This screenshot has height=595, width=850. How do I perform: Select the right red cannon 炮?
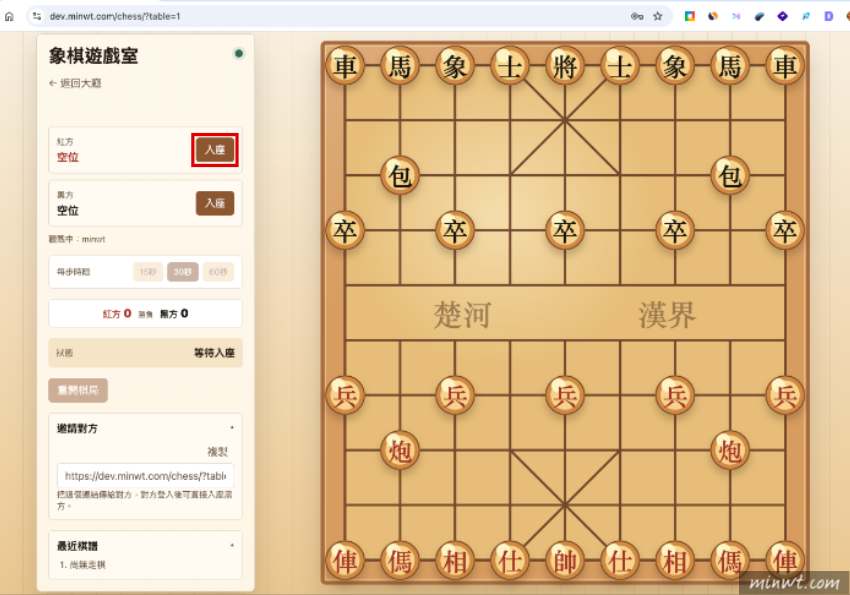coord(730,450)
